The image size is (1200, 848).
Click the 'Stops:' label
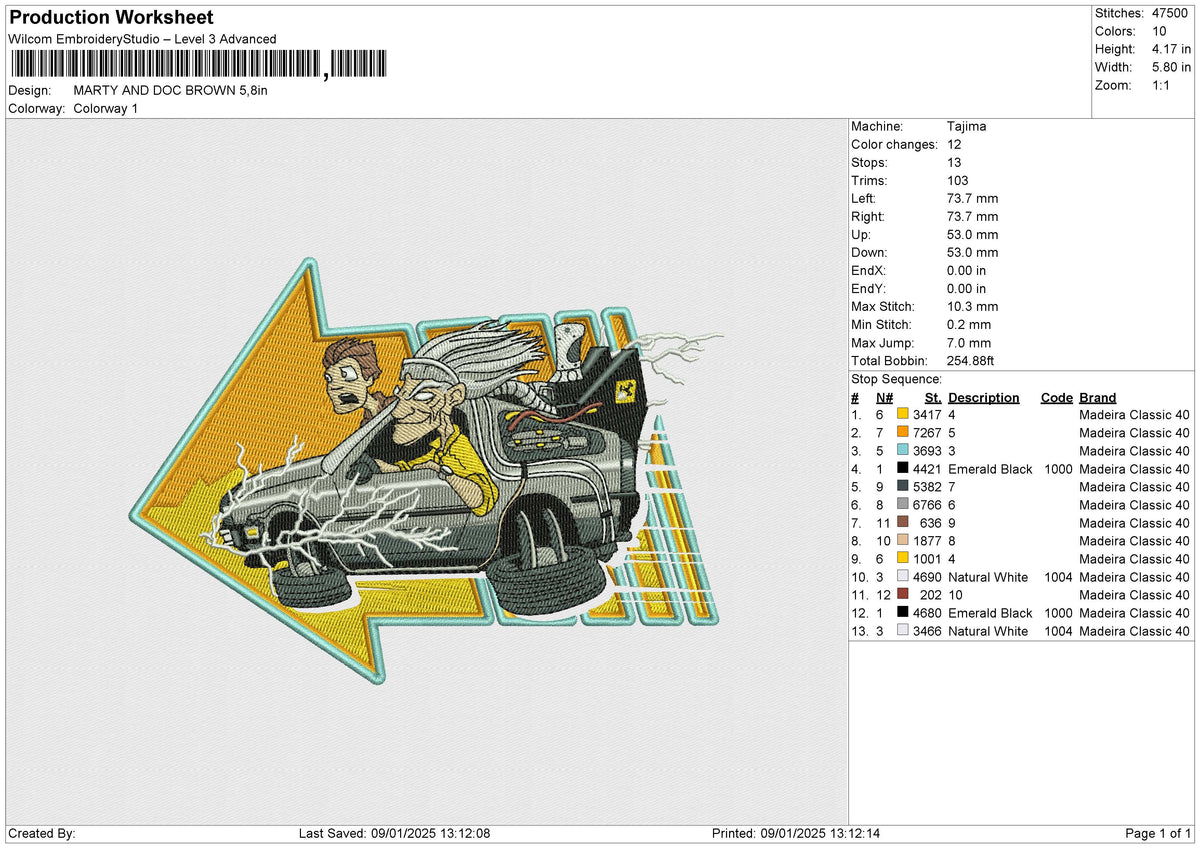[x=869, y=162]
